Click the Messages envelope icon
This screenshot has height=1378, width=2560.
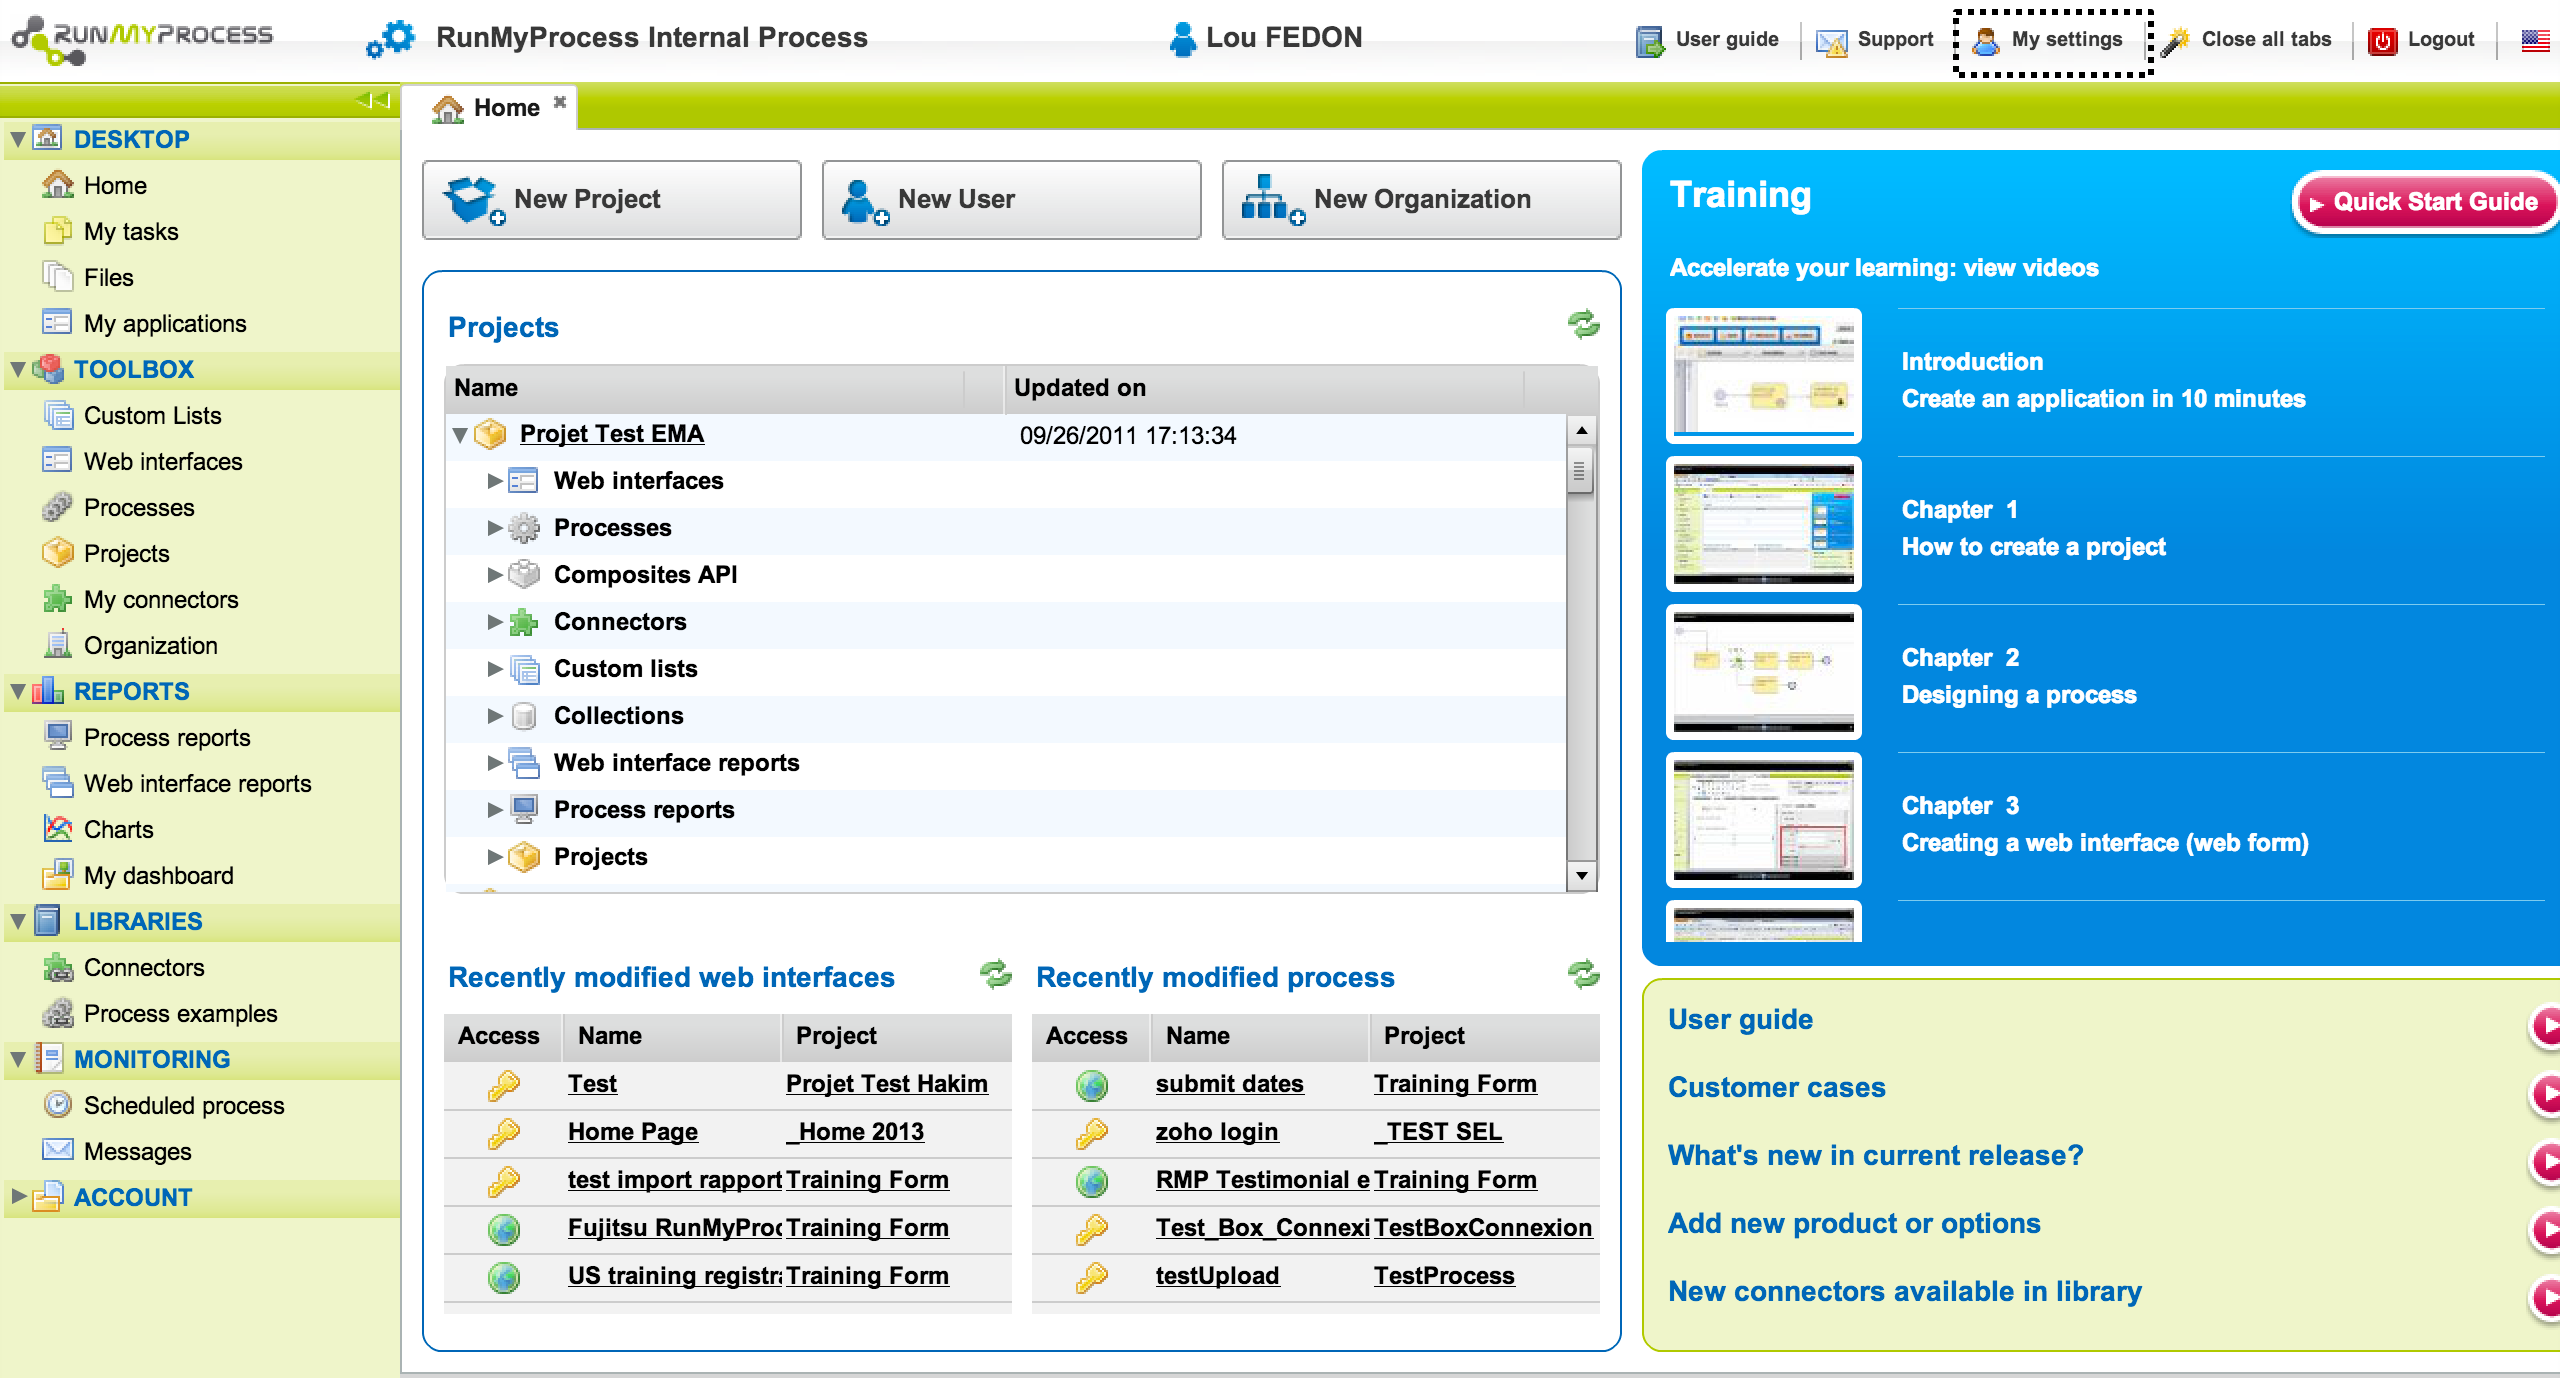(x=58, y=1151)
